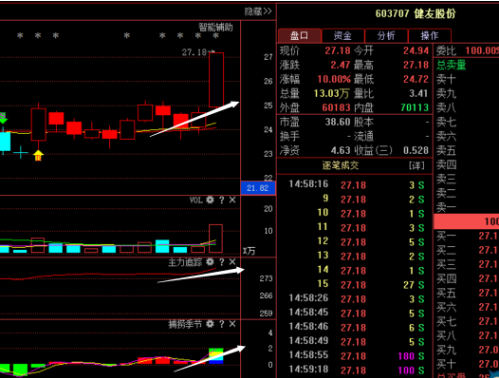Click the yellow buy arrow marker
499x378 pixels.
[38, 155]
